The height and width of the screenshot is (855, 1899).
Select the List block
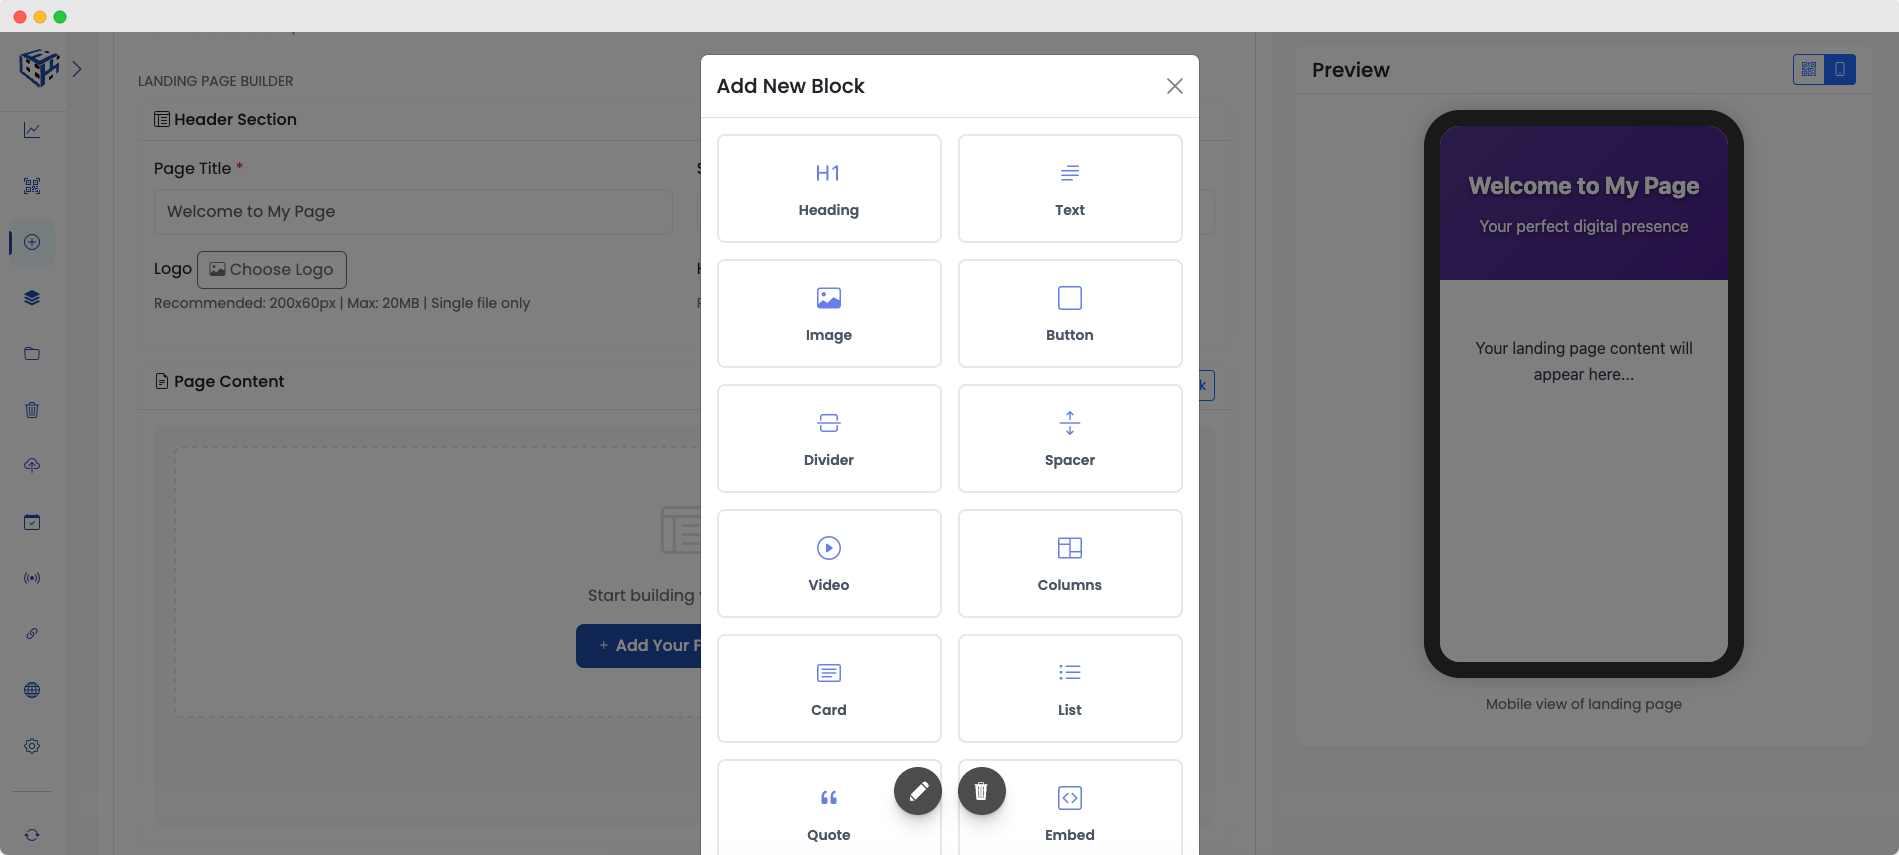pyautogui.click(x=1070, y=688)
